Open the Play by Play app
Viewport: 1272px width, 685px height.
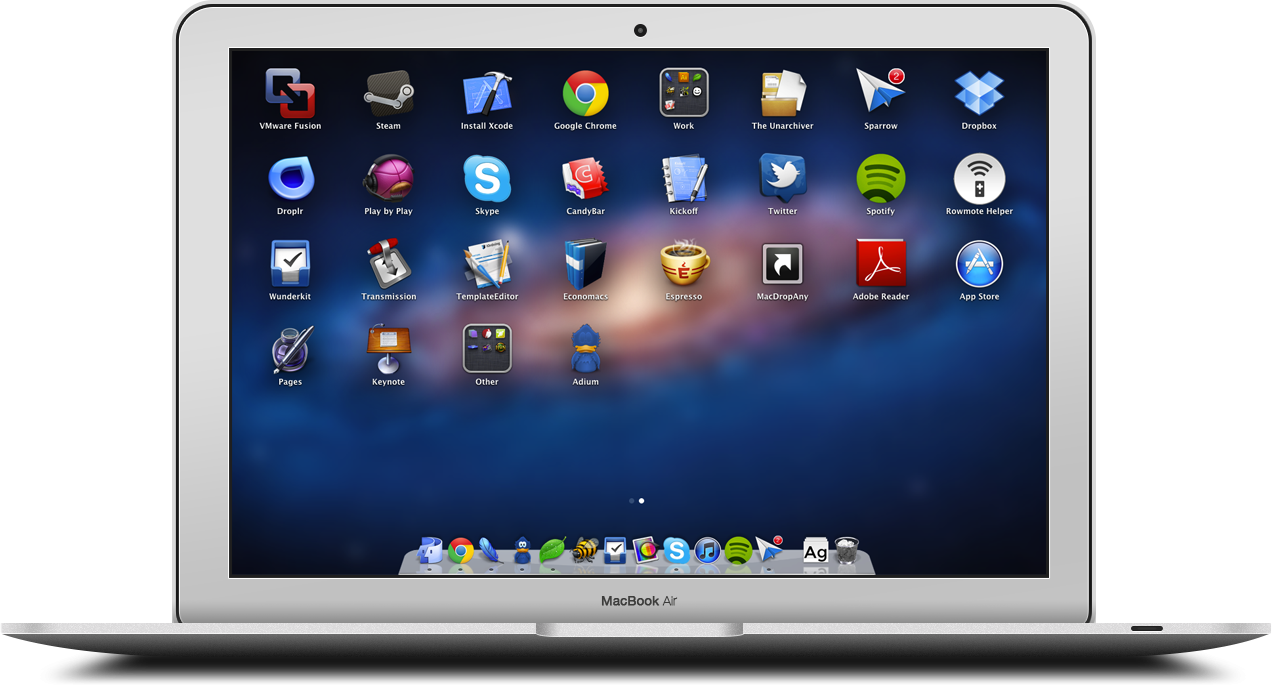click(x=388, y=179)
